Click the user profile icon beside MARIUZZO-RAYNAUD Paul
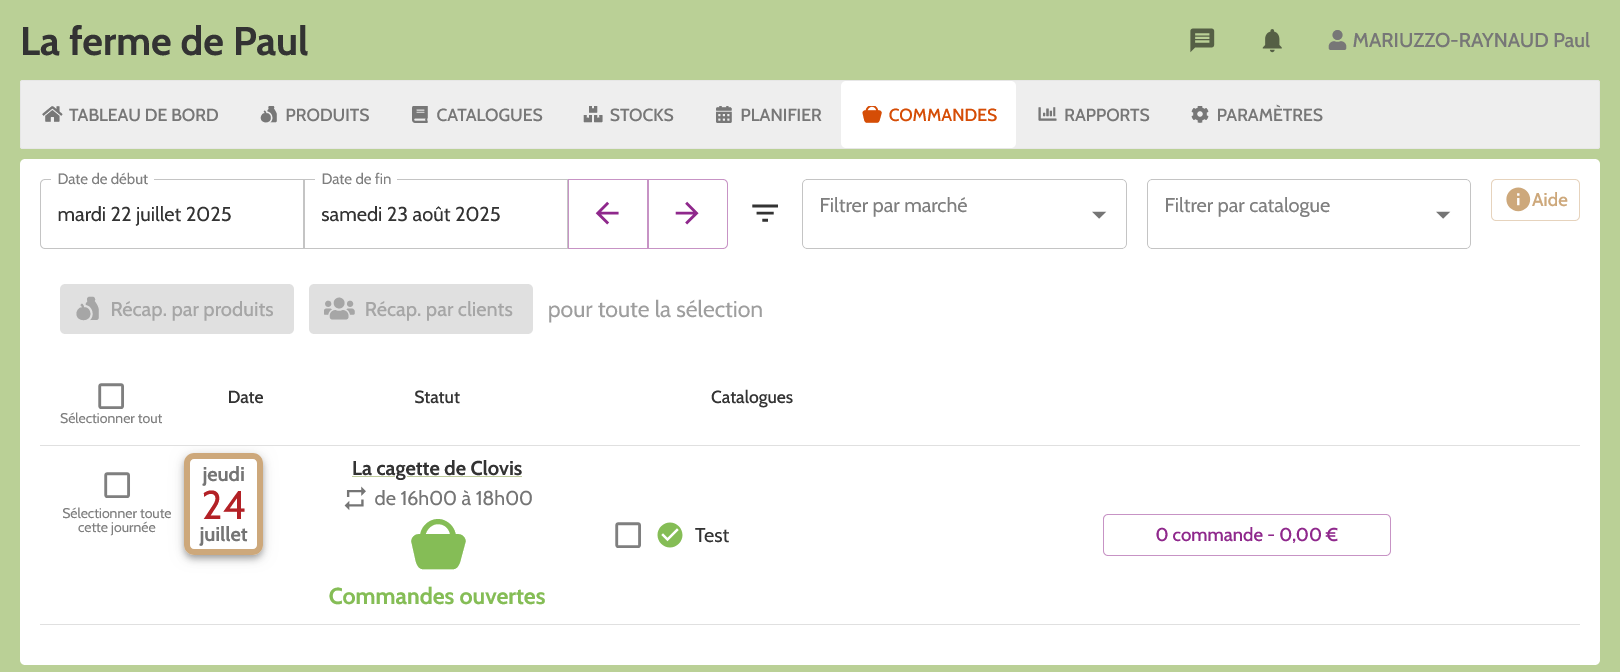This screenshot has height=672, width=1620. (1335, 40)
